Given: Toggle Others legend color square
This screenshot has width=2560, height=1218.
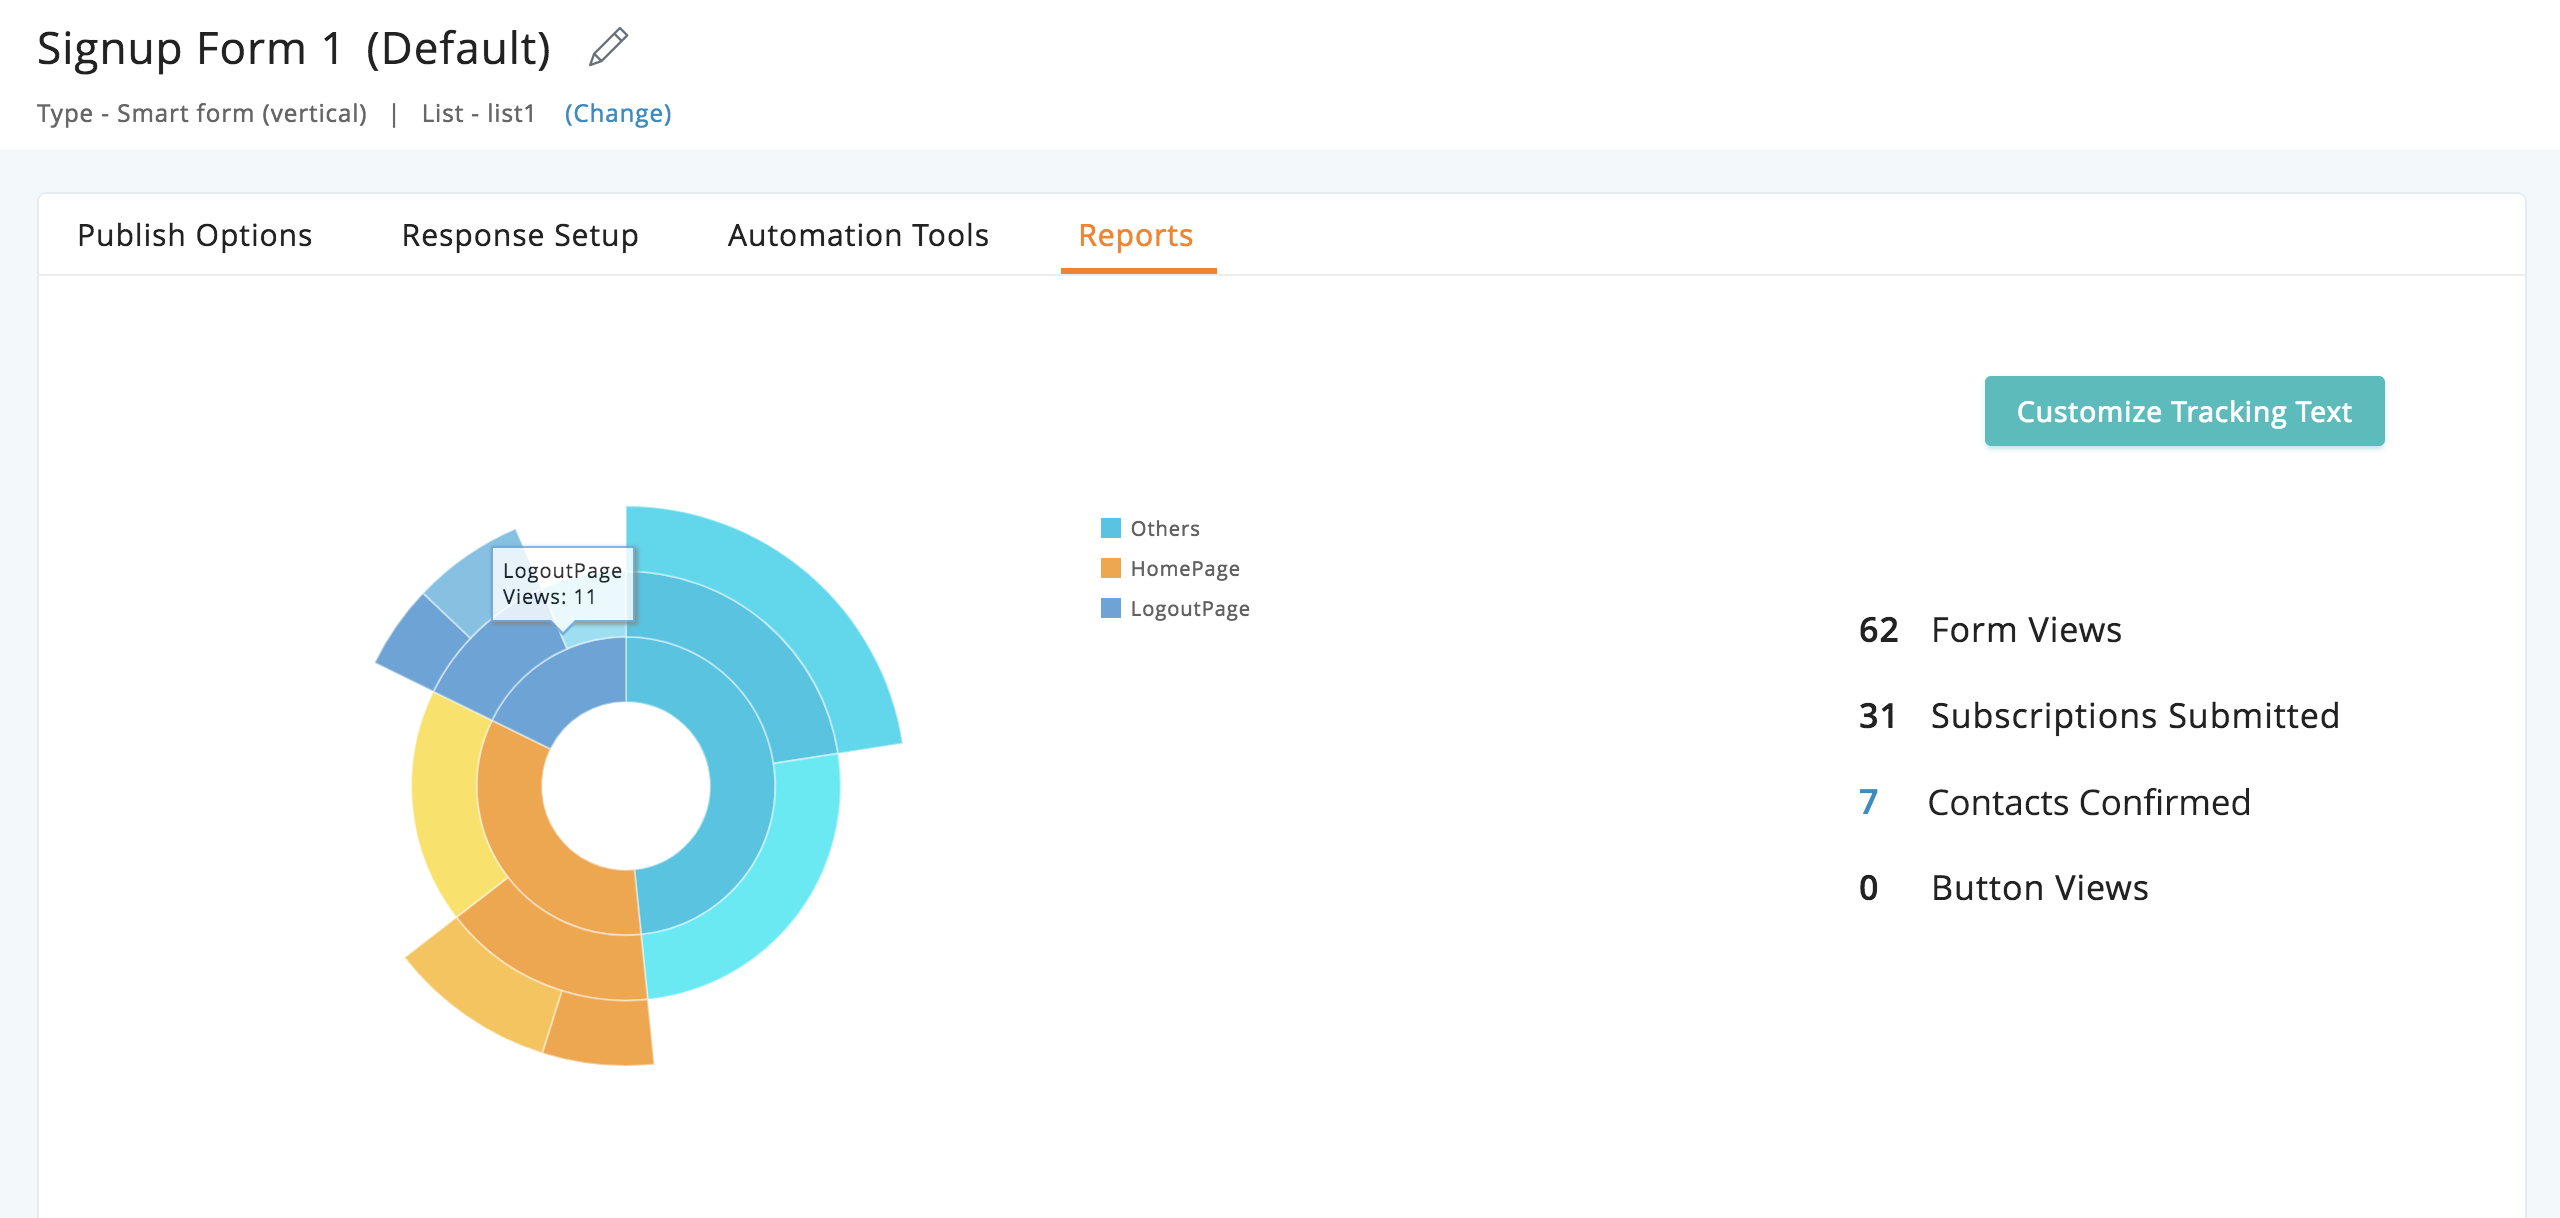Looking at the screenshot, I should 1110,528.
